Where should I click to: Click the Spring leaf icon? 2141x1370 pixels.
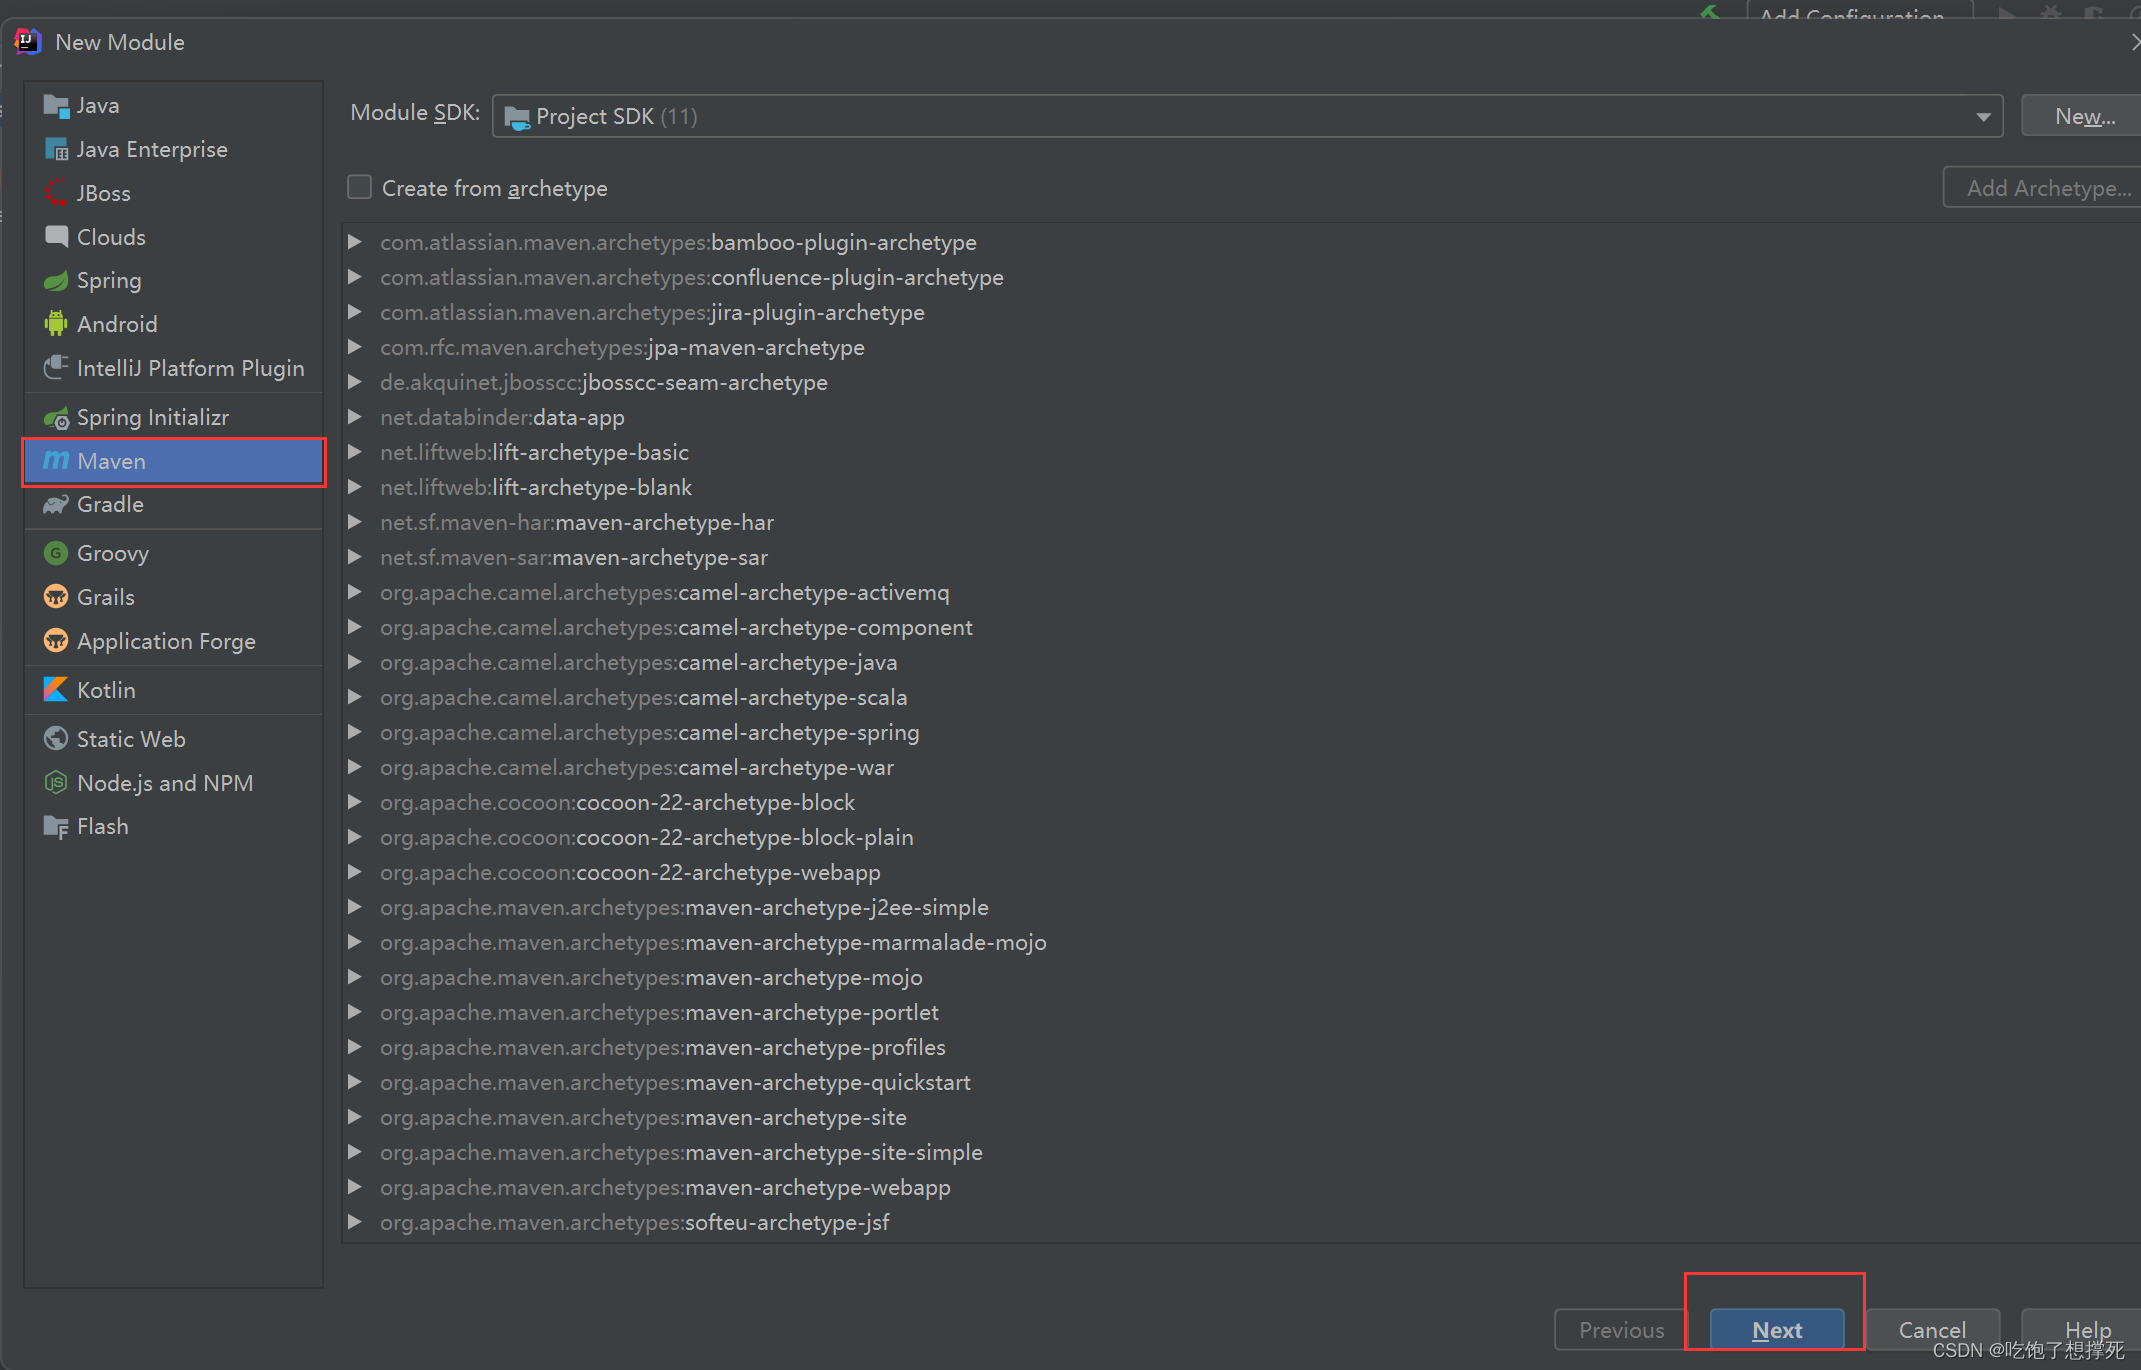[x=56, y=281]
